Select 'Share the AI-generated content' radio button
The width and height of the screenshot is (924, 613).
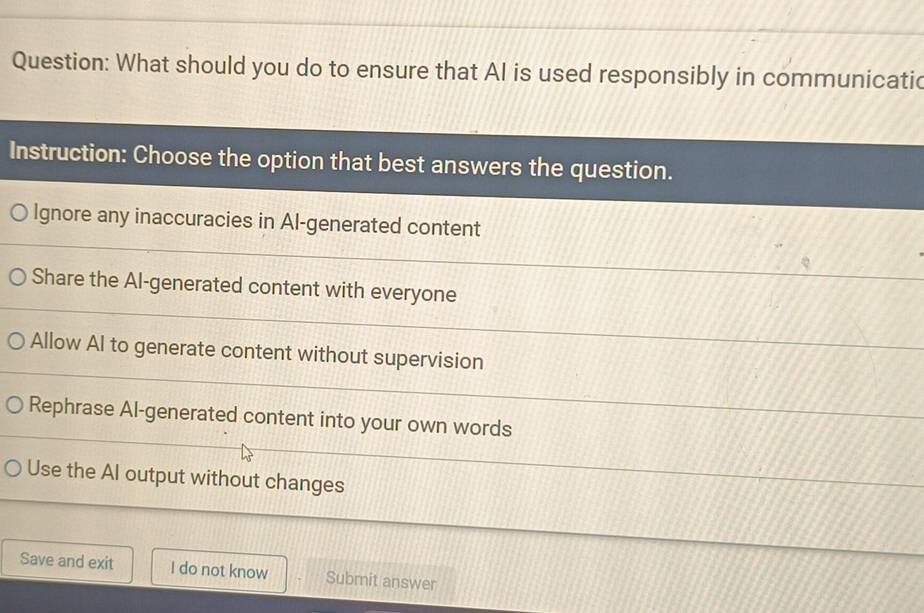pyautogui.click(x=19, y=277)
